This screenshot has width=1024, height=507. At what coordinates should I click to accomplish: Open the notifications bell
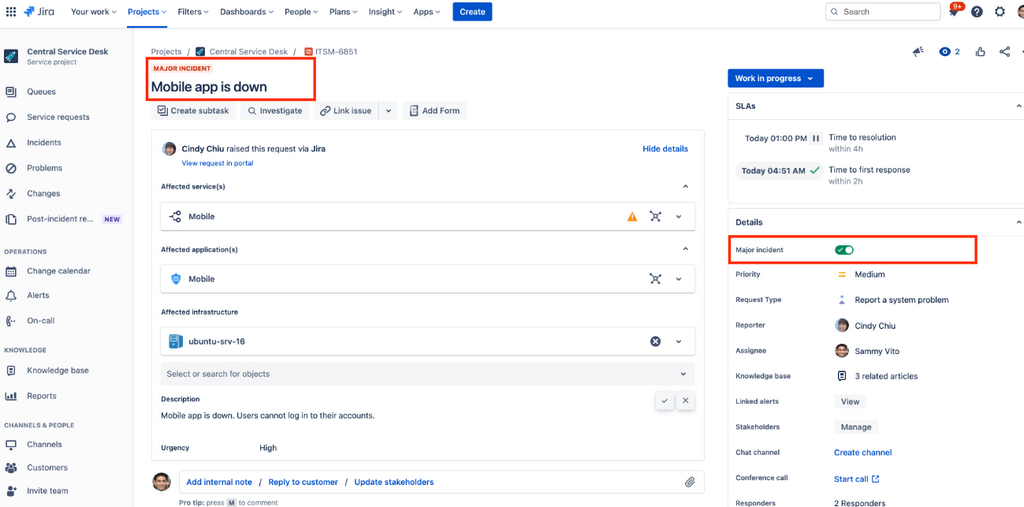point(954,12)
